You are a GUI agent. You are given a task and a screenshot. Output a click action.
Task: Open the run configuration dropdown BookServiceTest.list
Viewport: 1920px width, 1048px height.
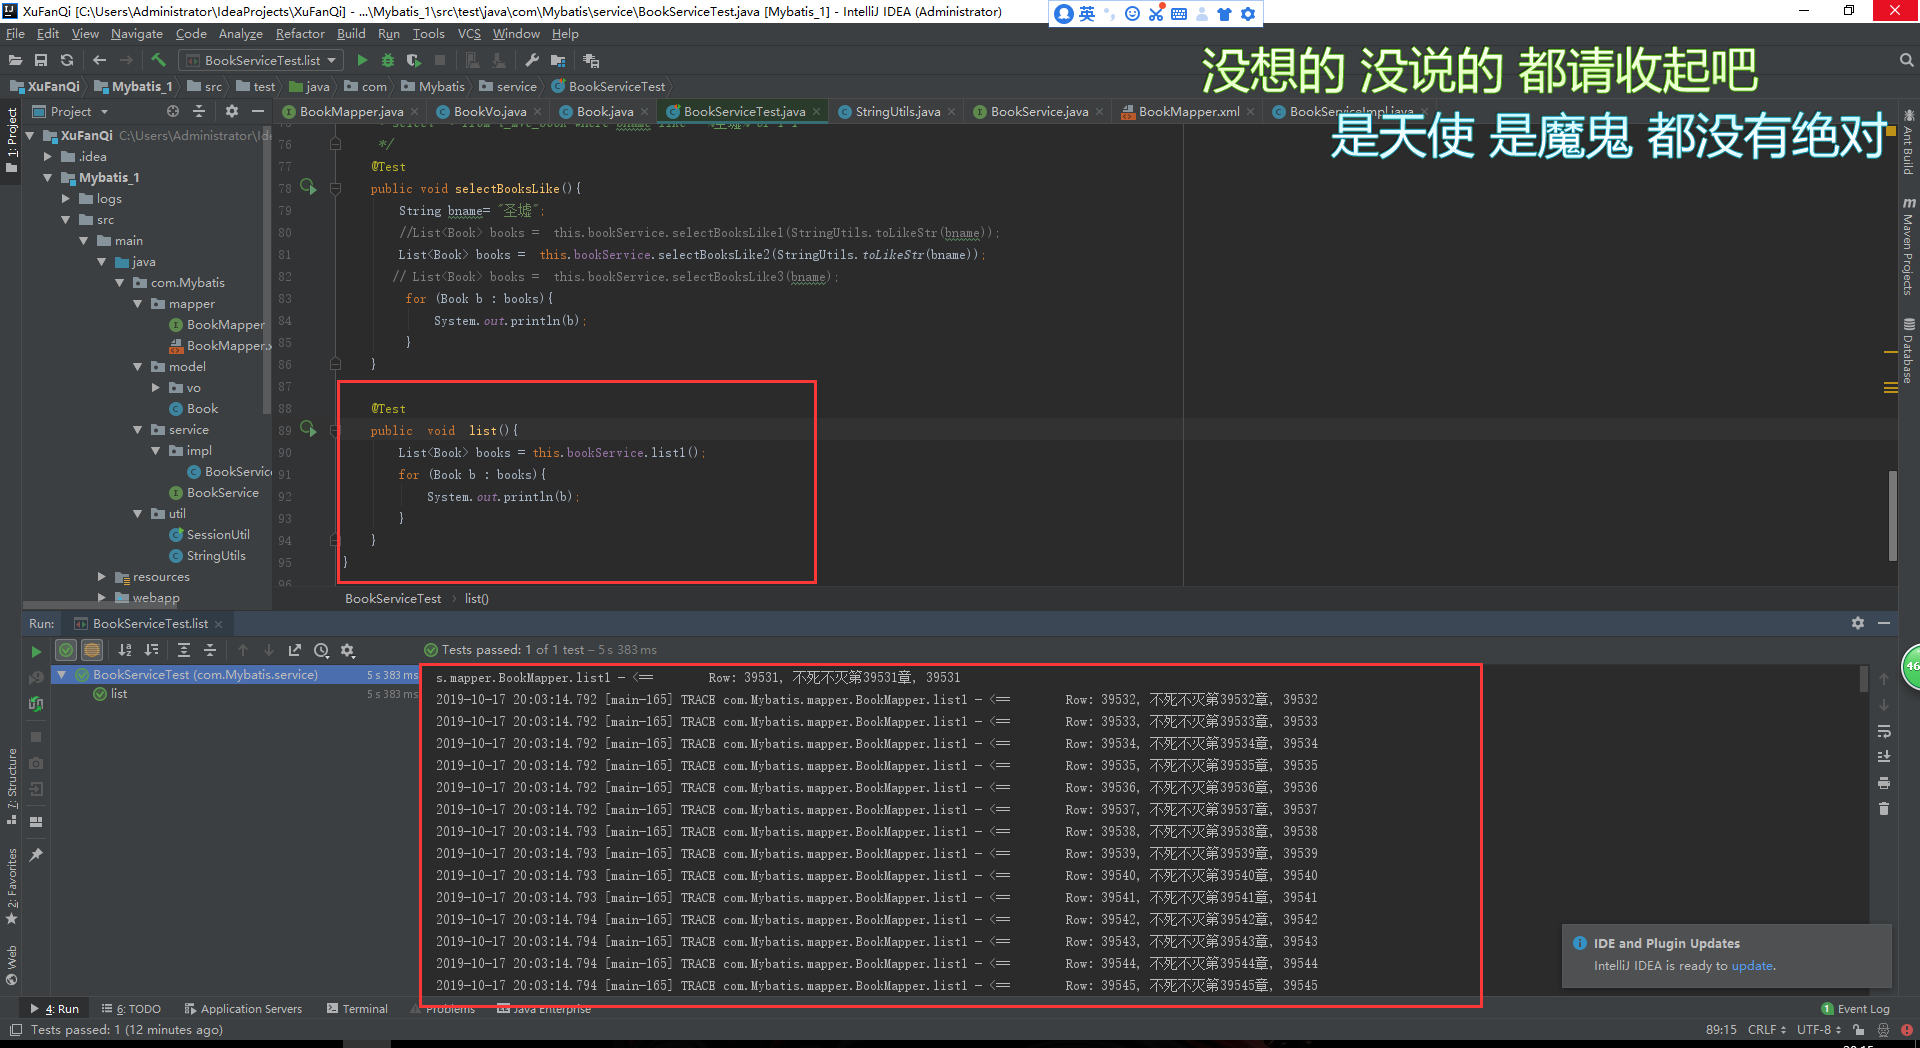click(262, 61)
